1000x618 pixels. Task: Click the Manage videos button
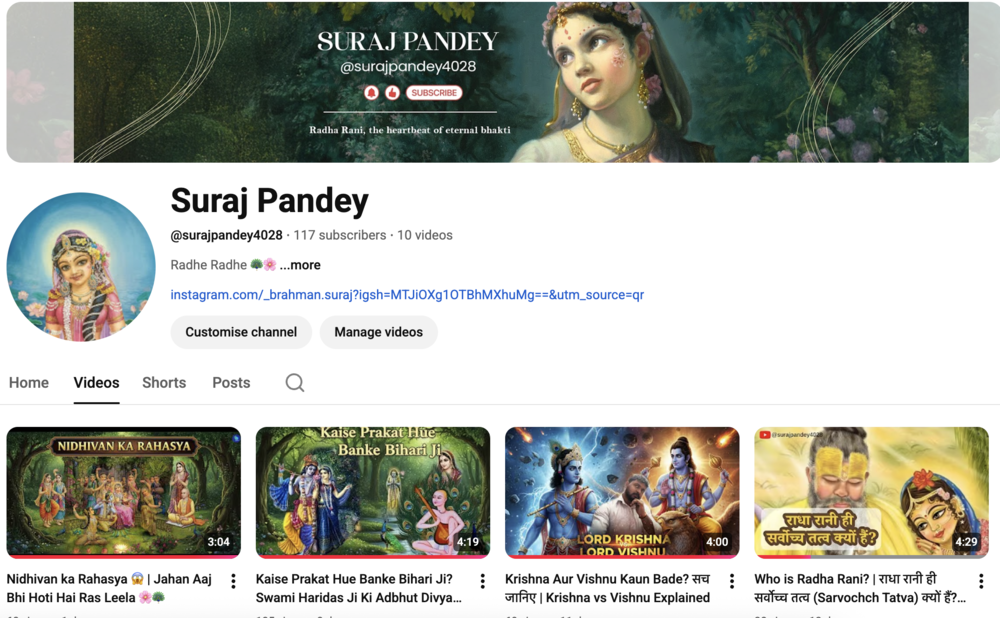(379, 332)
